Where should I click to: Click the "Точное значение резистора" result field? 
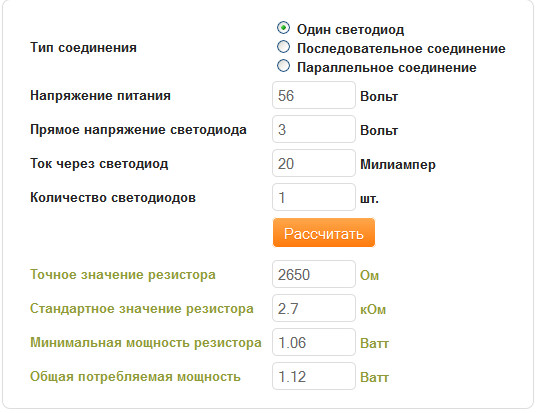314,274
